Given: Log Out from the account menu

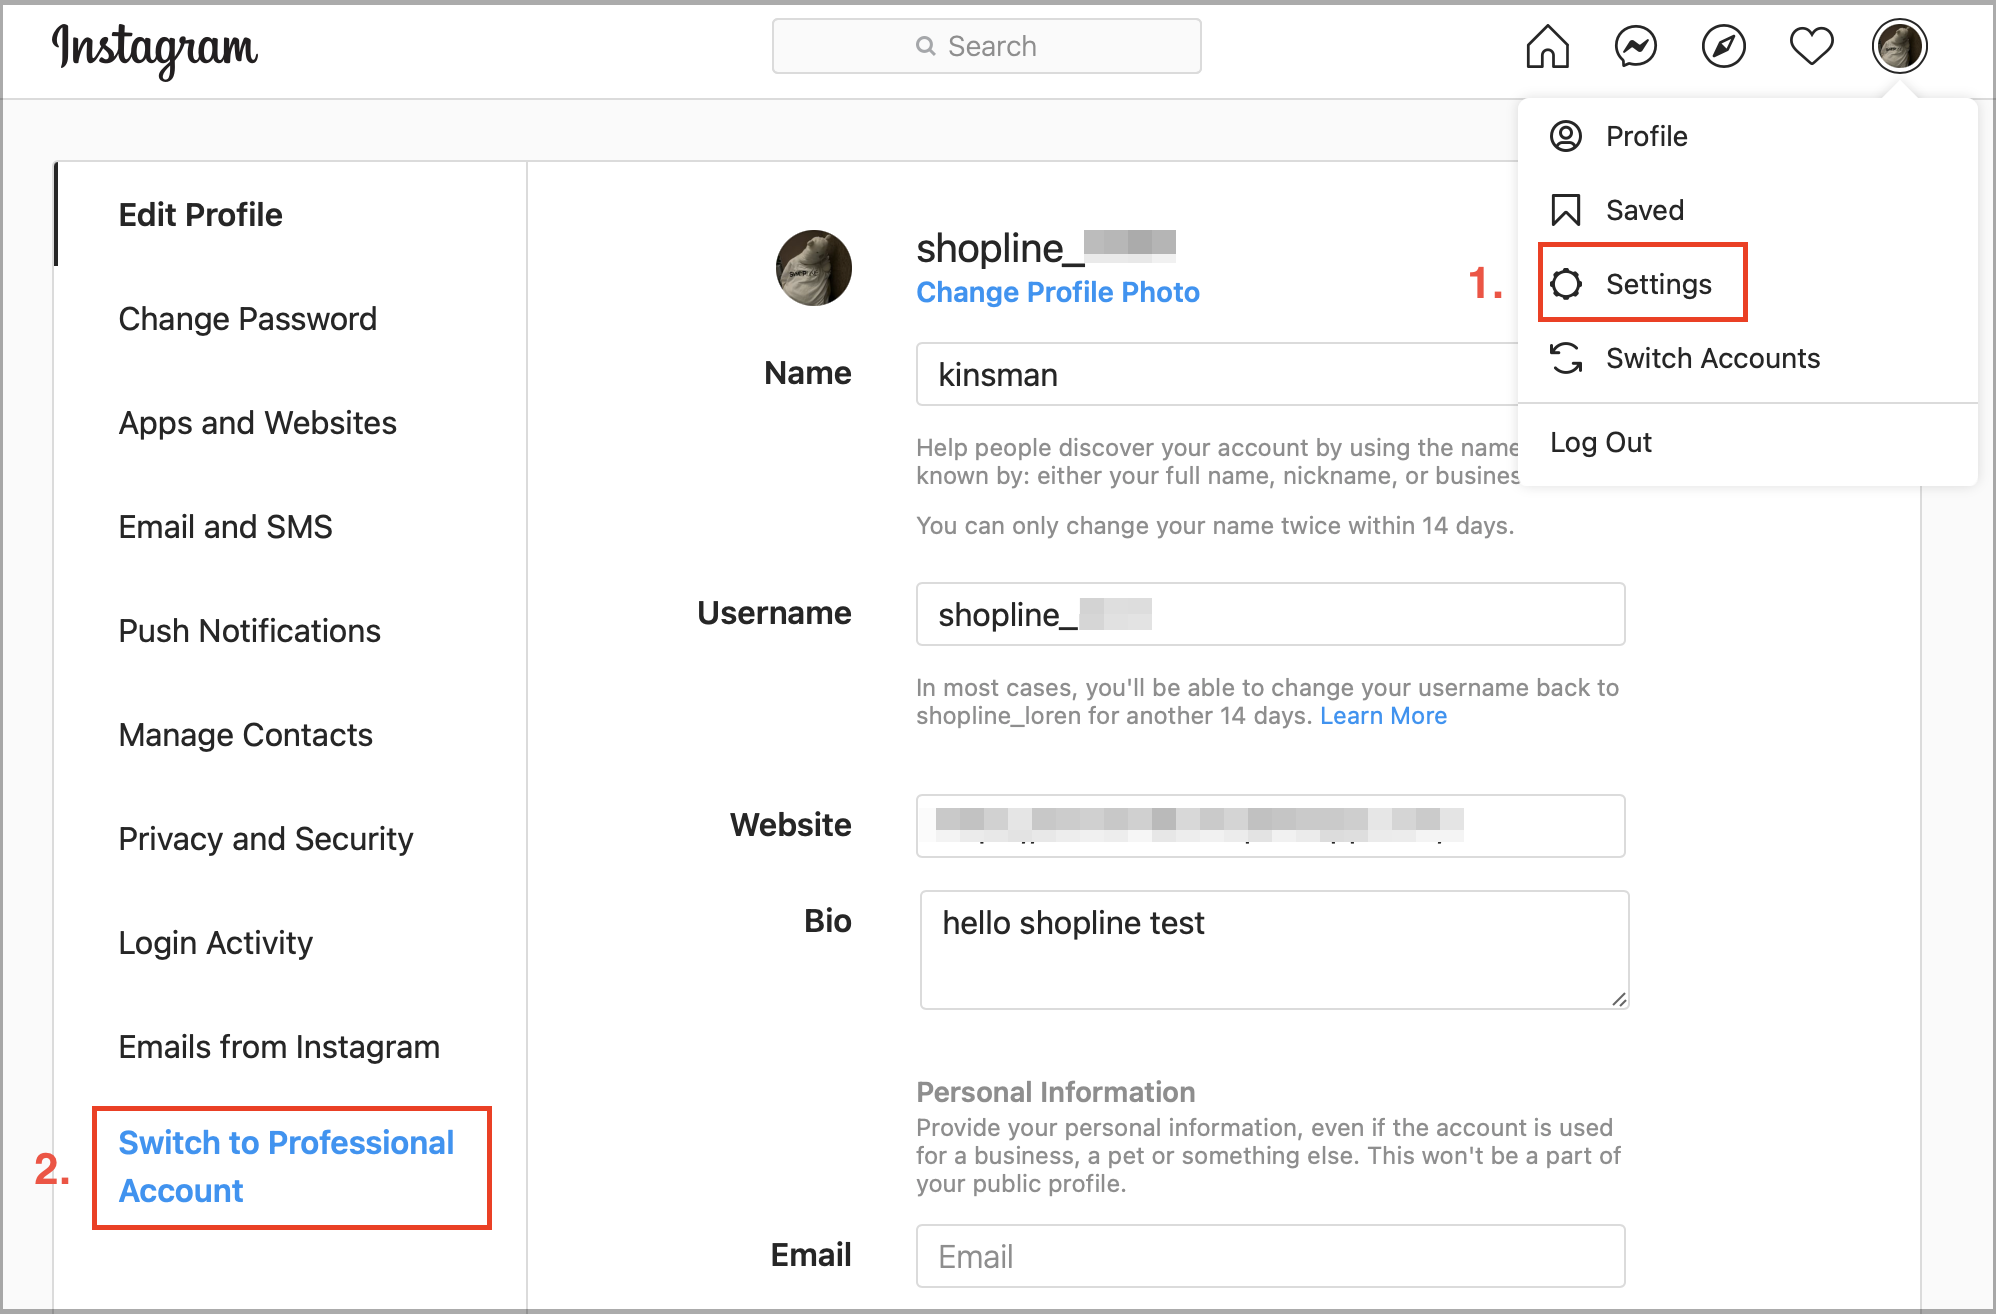Looking at the screenshot, I should click(x=1600, y=442).
